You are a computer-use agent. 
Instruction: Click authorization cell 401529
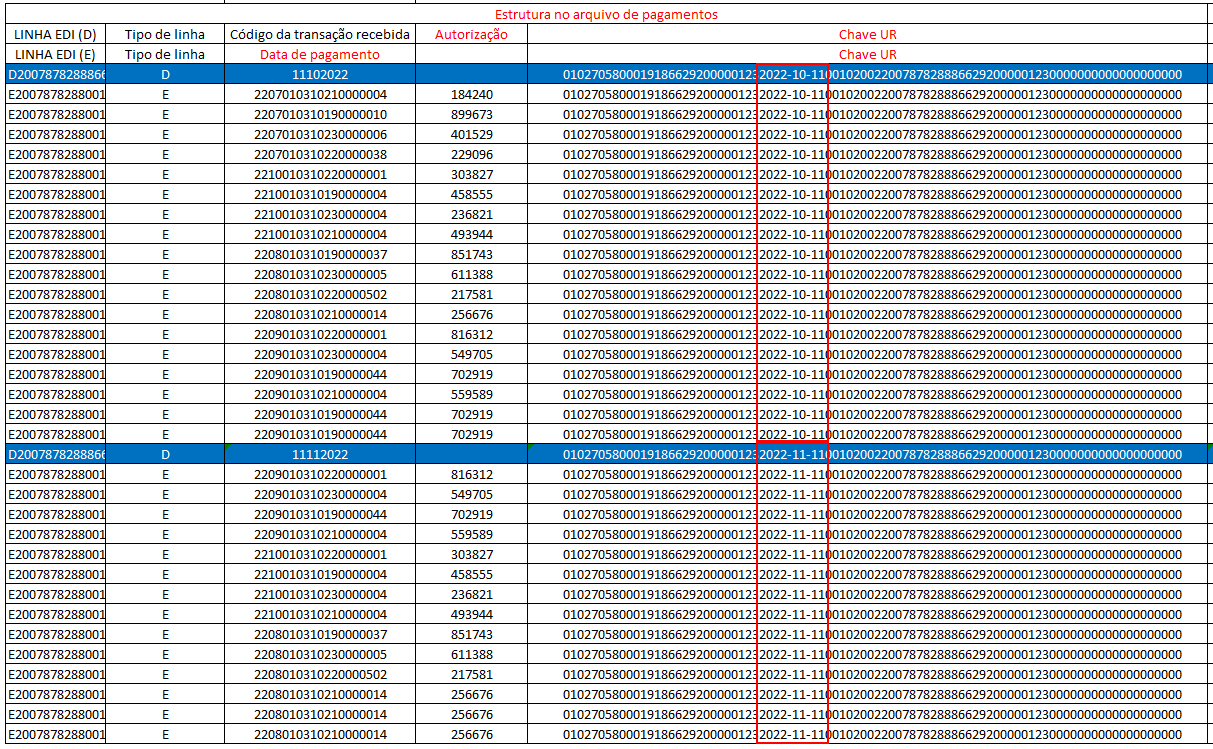tap(471, 134)
